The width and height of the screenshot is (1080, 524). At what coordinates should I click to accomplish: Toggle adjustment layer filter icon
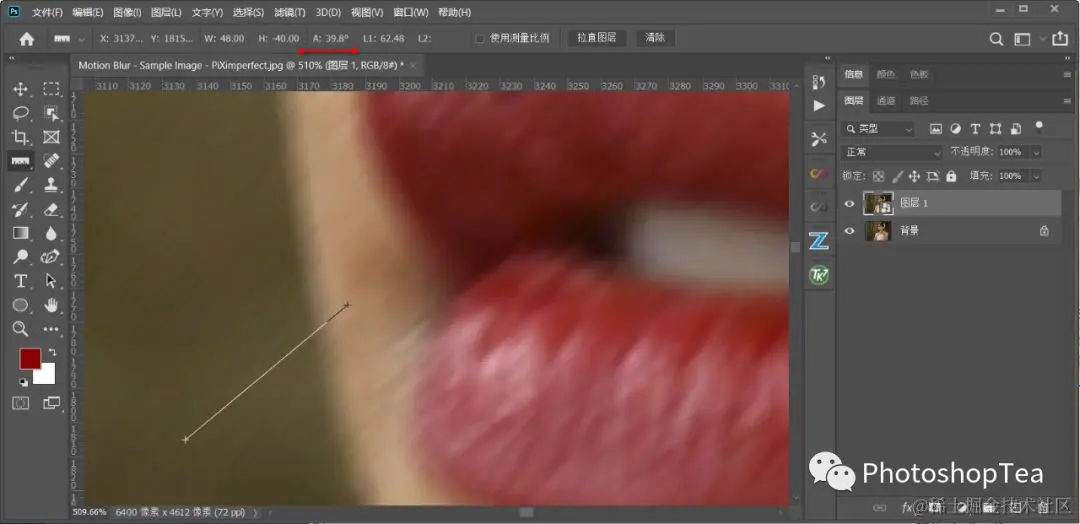[x=955, y=129]
